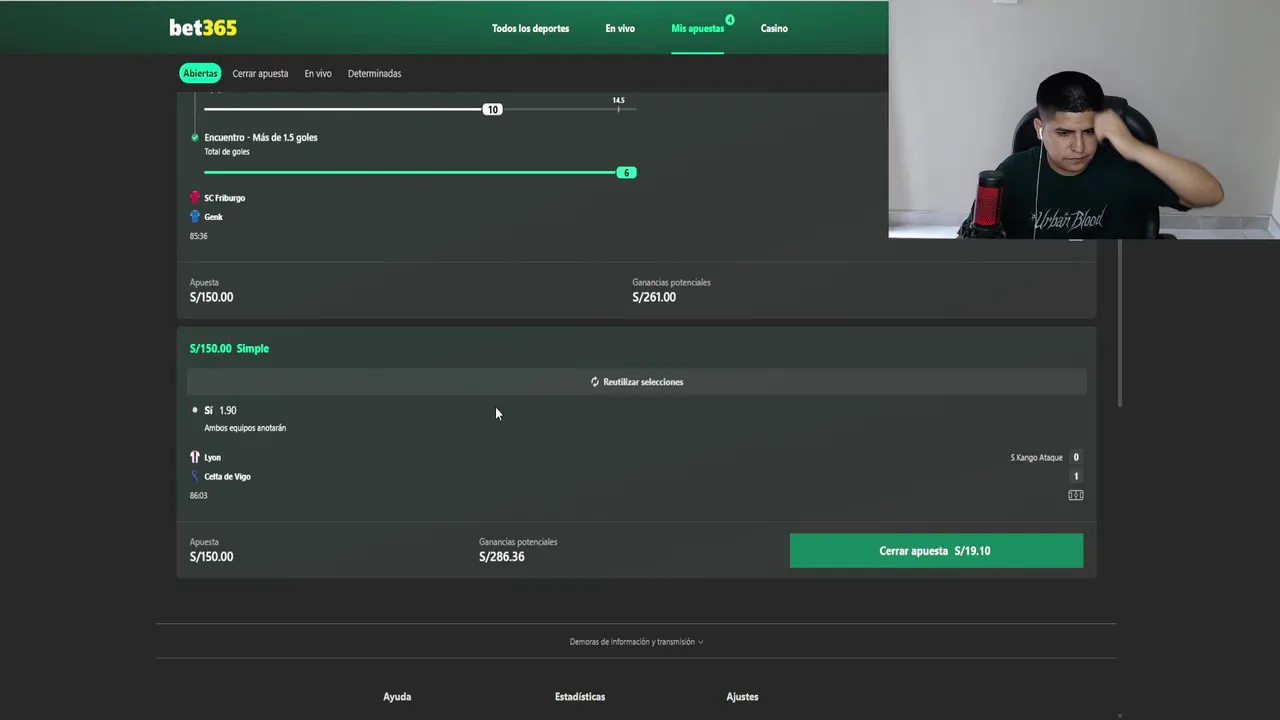Click the Celta de Vigo team name

click(227, 476)
